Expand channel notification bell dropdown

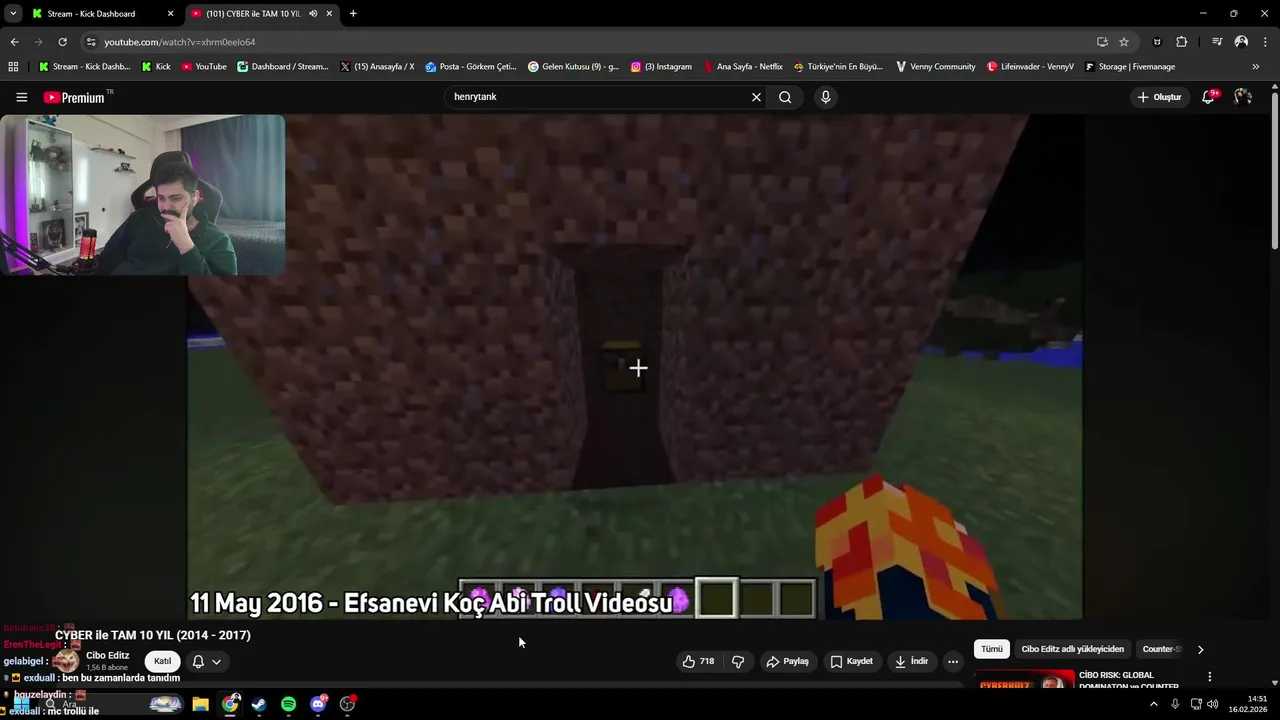(x=206, y=661)
